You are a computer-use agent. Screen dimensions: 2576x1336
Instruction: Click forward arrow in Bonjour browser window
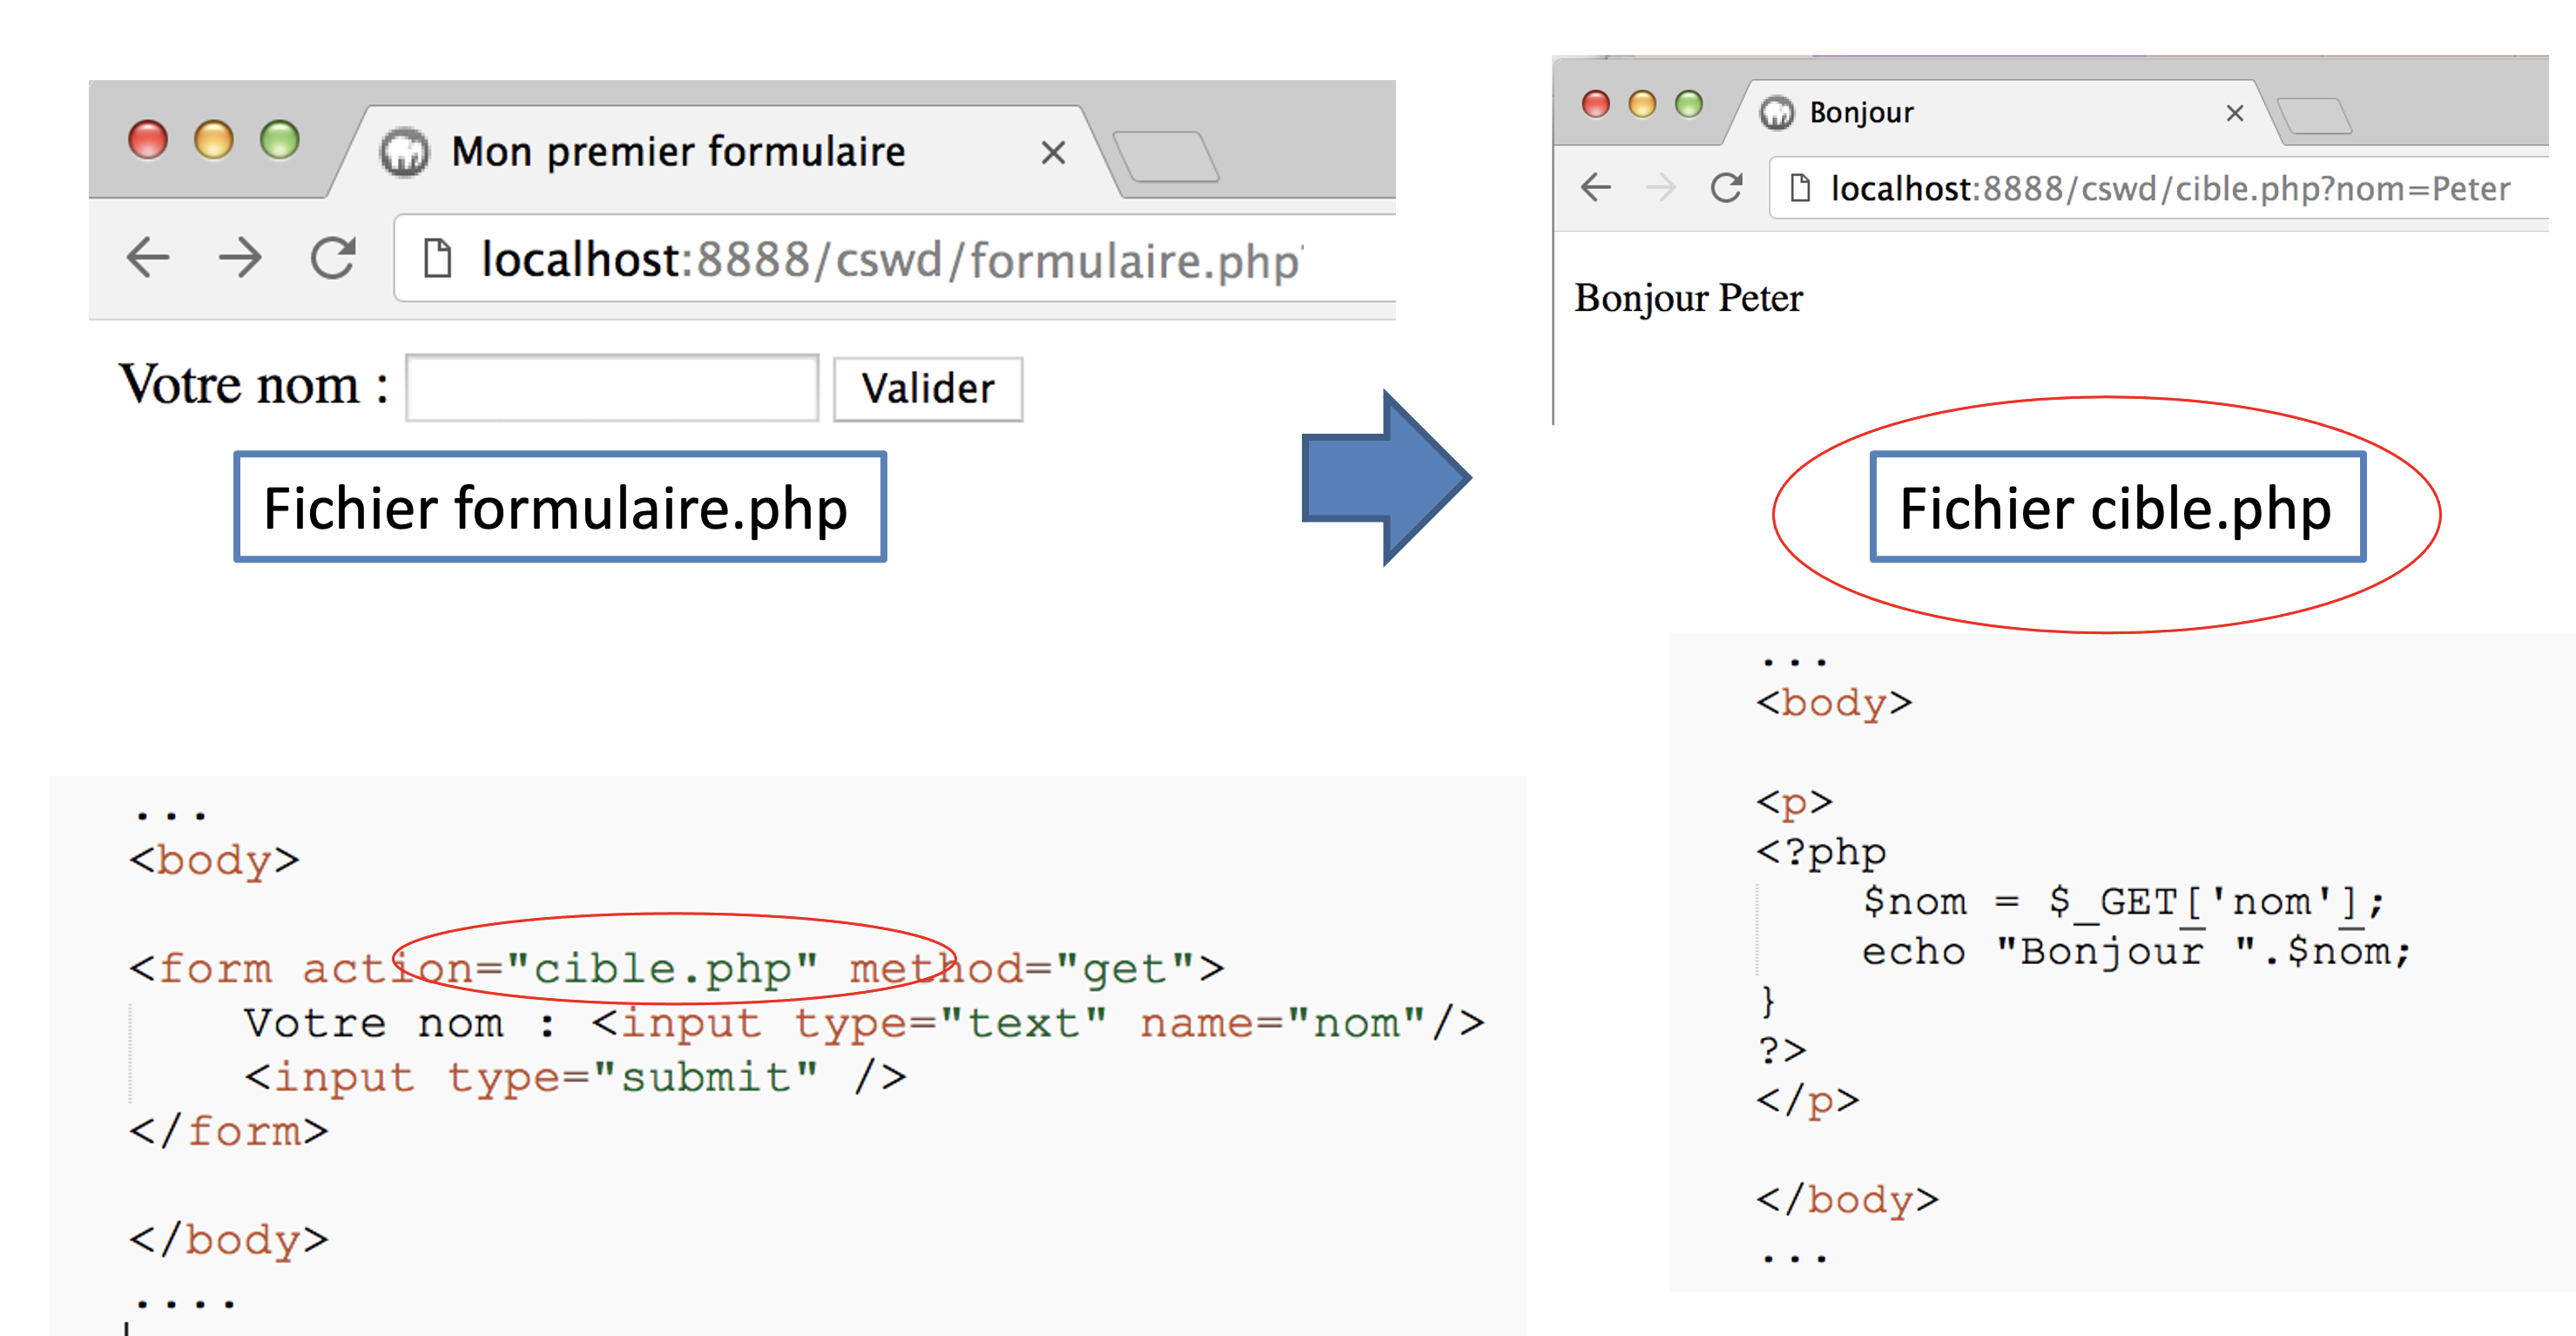[x=1660, y=187]
